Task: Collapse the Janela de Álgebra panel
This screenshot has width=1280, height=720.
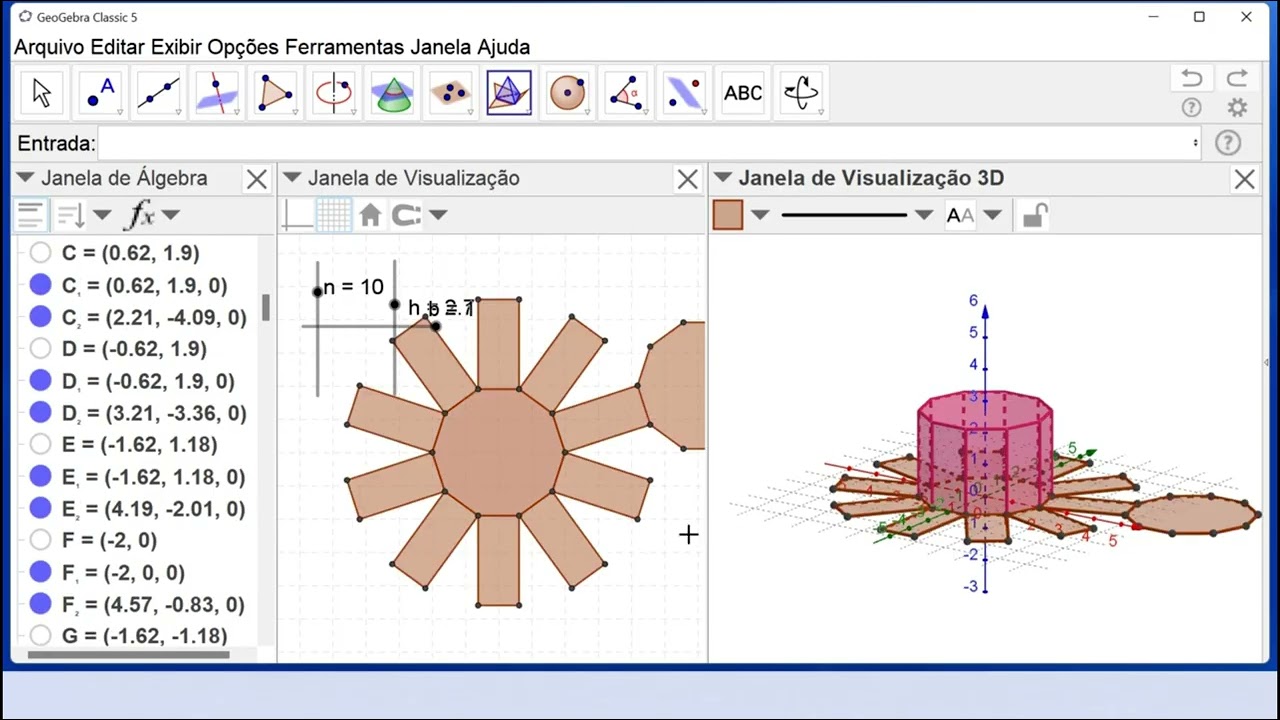Action: coord(25,178)
